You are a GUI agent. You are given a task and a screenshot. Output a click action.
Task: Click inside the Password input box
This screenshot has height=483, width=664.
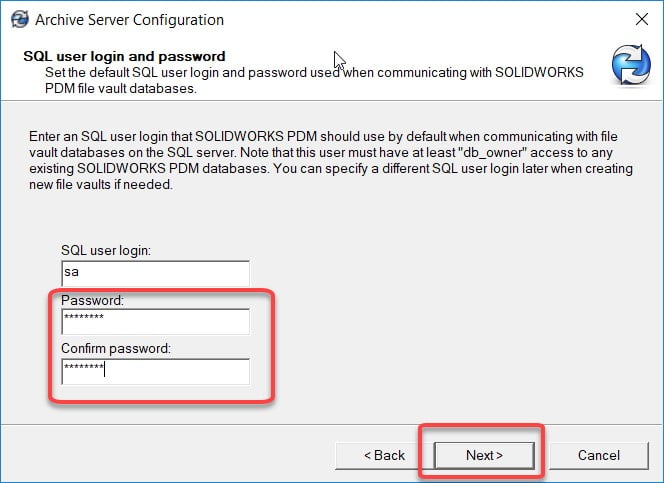pos(155,321)
